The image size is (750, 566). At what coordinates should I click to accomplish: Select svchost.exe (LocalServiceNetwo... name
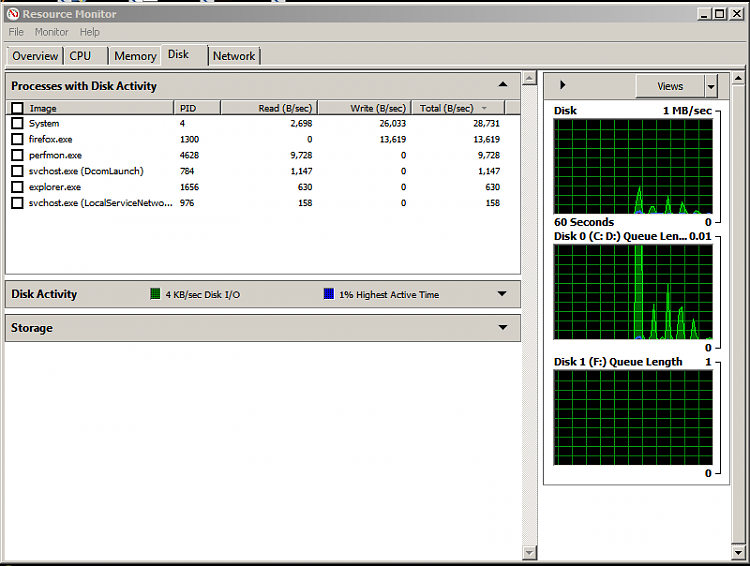point(100,203)
